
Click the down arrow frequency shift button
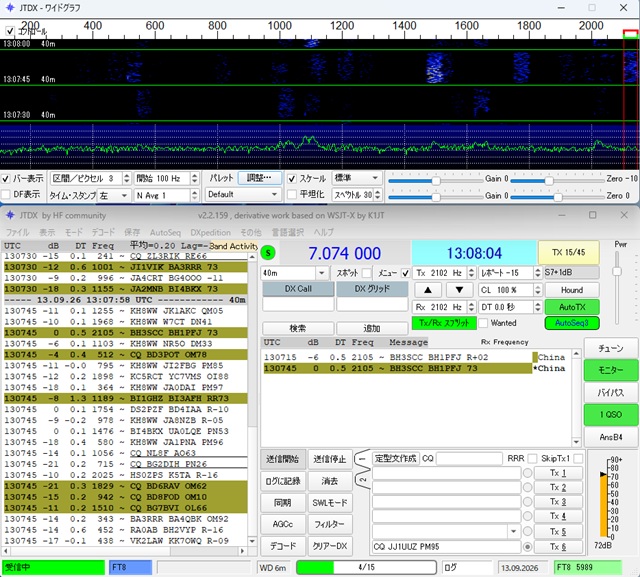(459, 290)
